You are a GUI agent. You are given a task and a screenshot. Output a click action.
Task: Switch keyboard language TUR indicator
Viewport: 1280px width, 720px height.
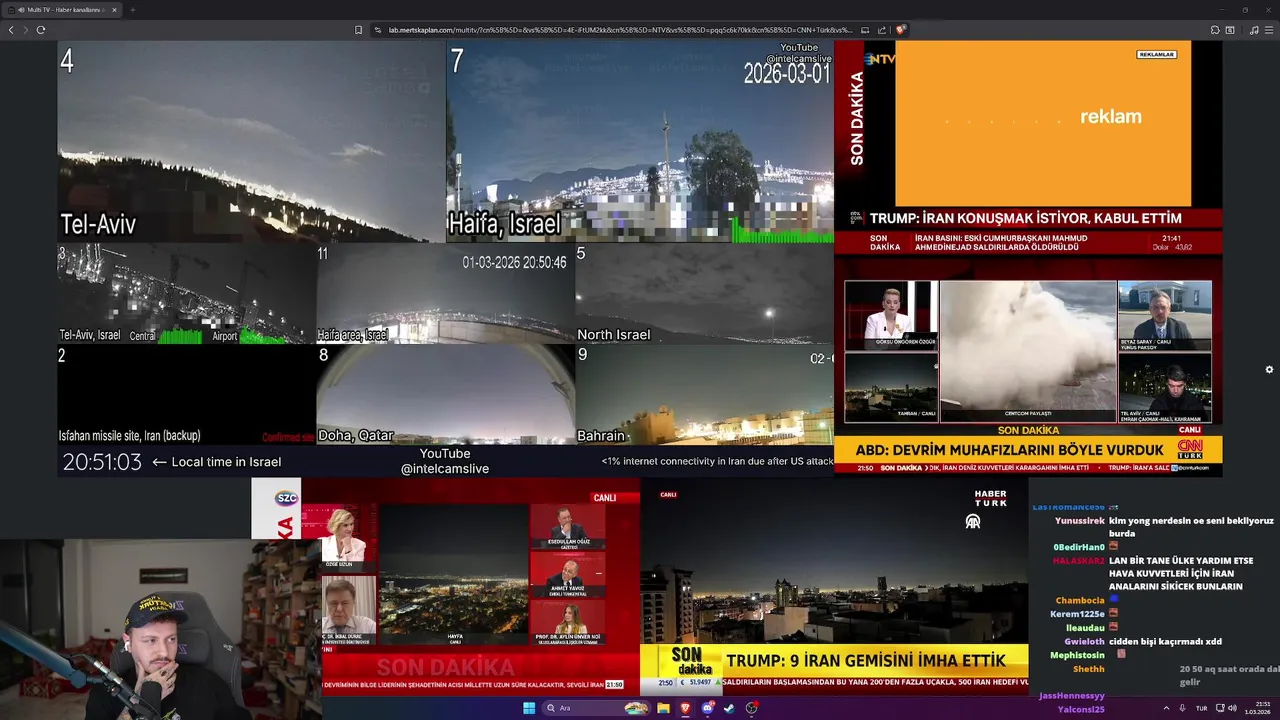pos(1201,708)
